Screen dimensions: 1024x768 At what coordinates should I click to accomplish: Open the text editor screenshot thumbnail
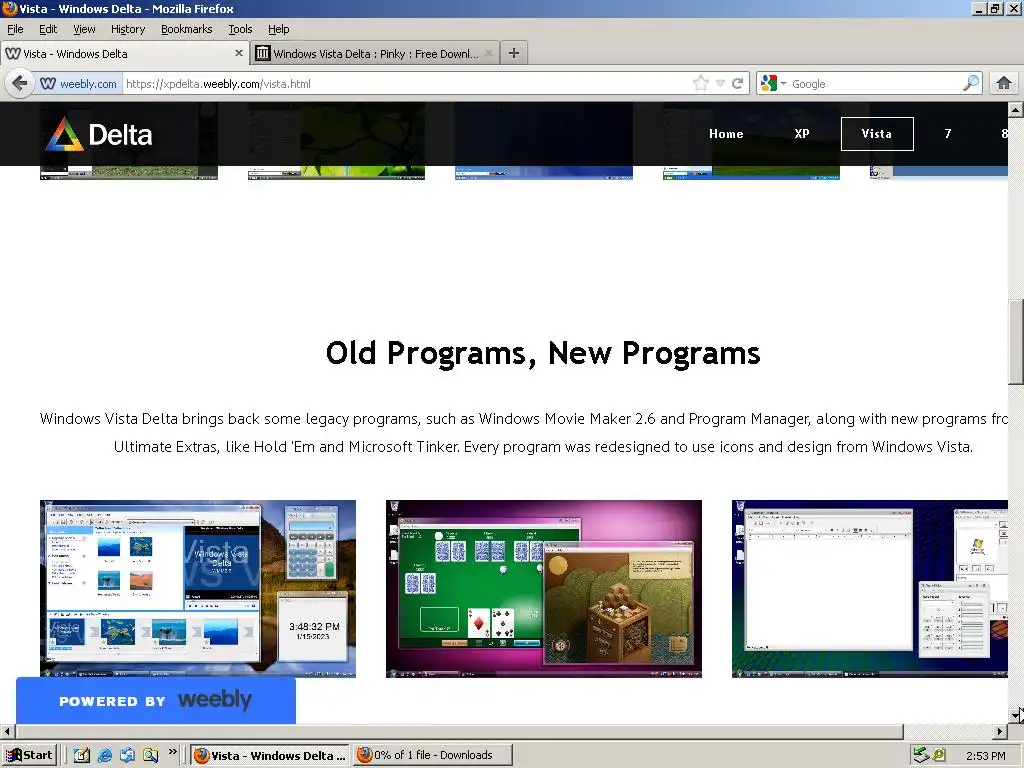coord(870,589)
